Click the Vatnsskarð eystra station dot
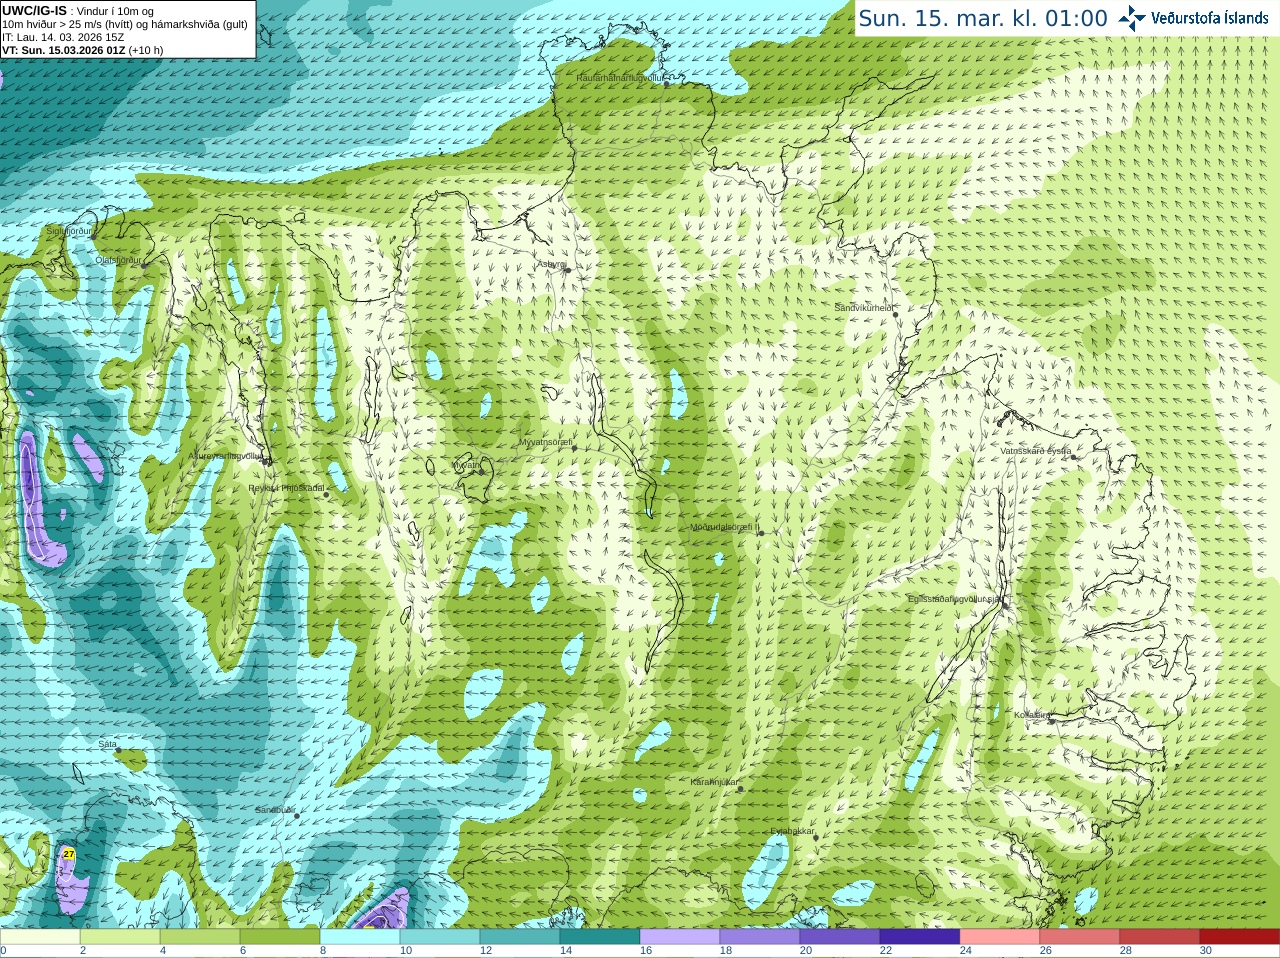 (1075, 457)
